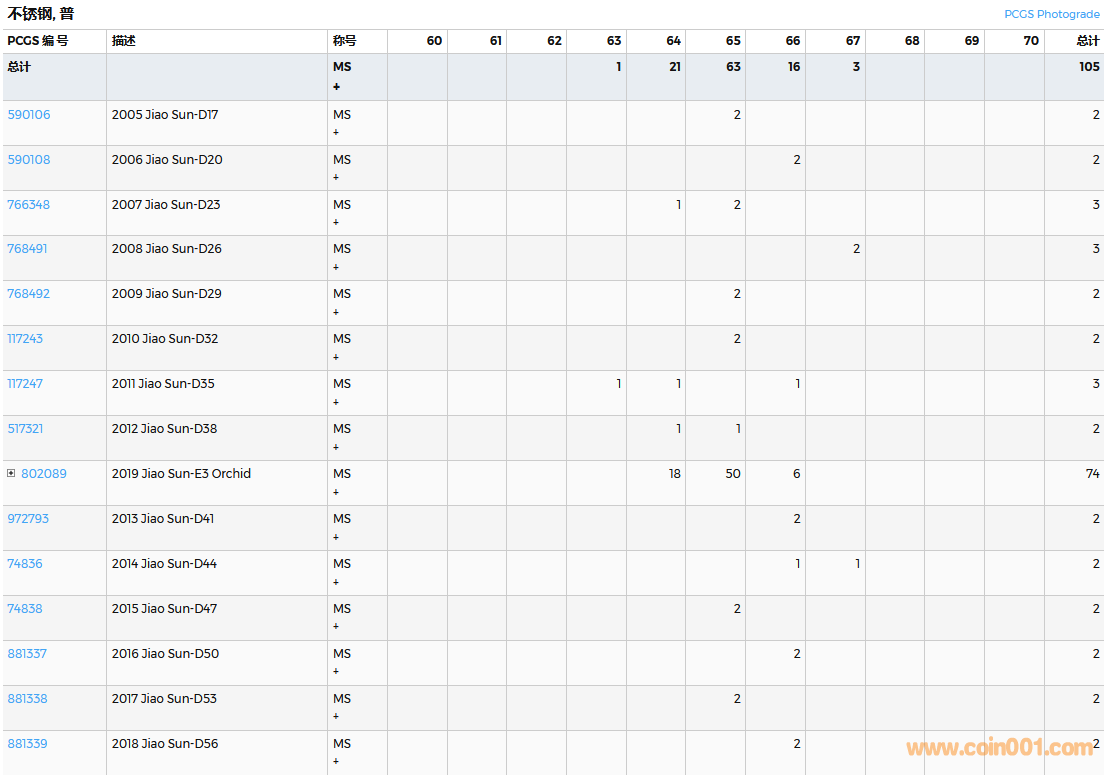
Task: Click the PCGS 编号 column header
Action: (x=38, y=41)
